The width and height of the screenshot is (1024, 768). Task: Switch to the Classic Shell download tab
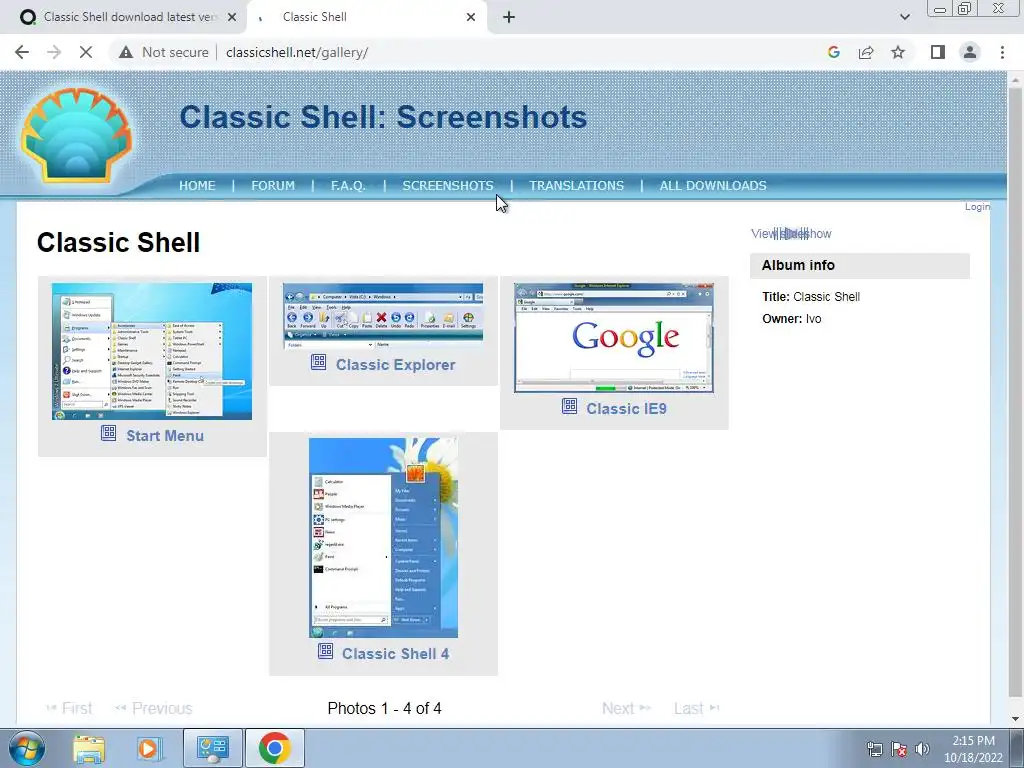123,17
